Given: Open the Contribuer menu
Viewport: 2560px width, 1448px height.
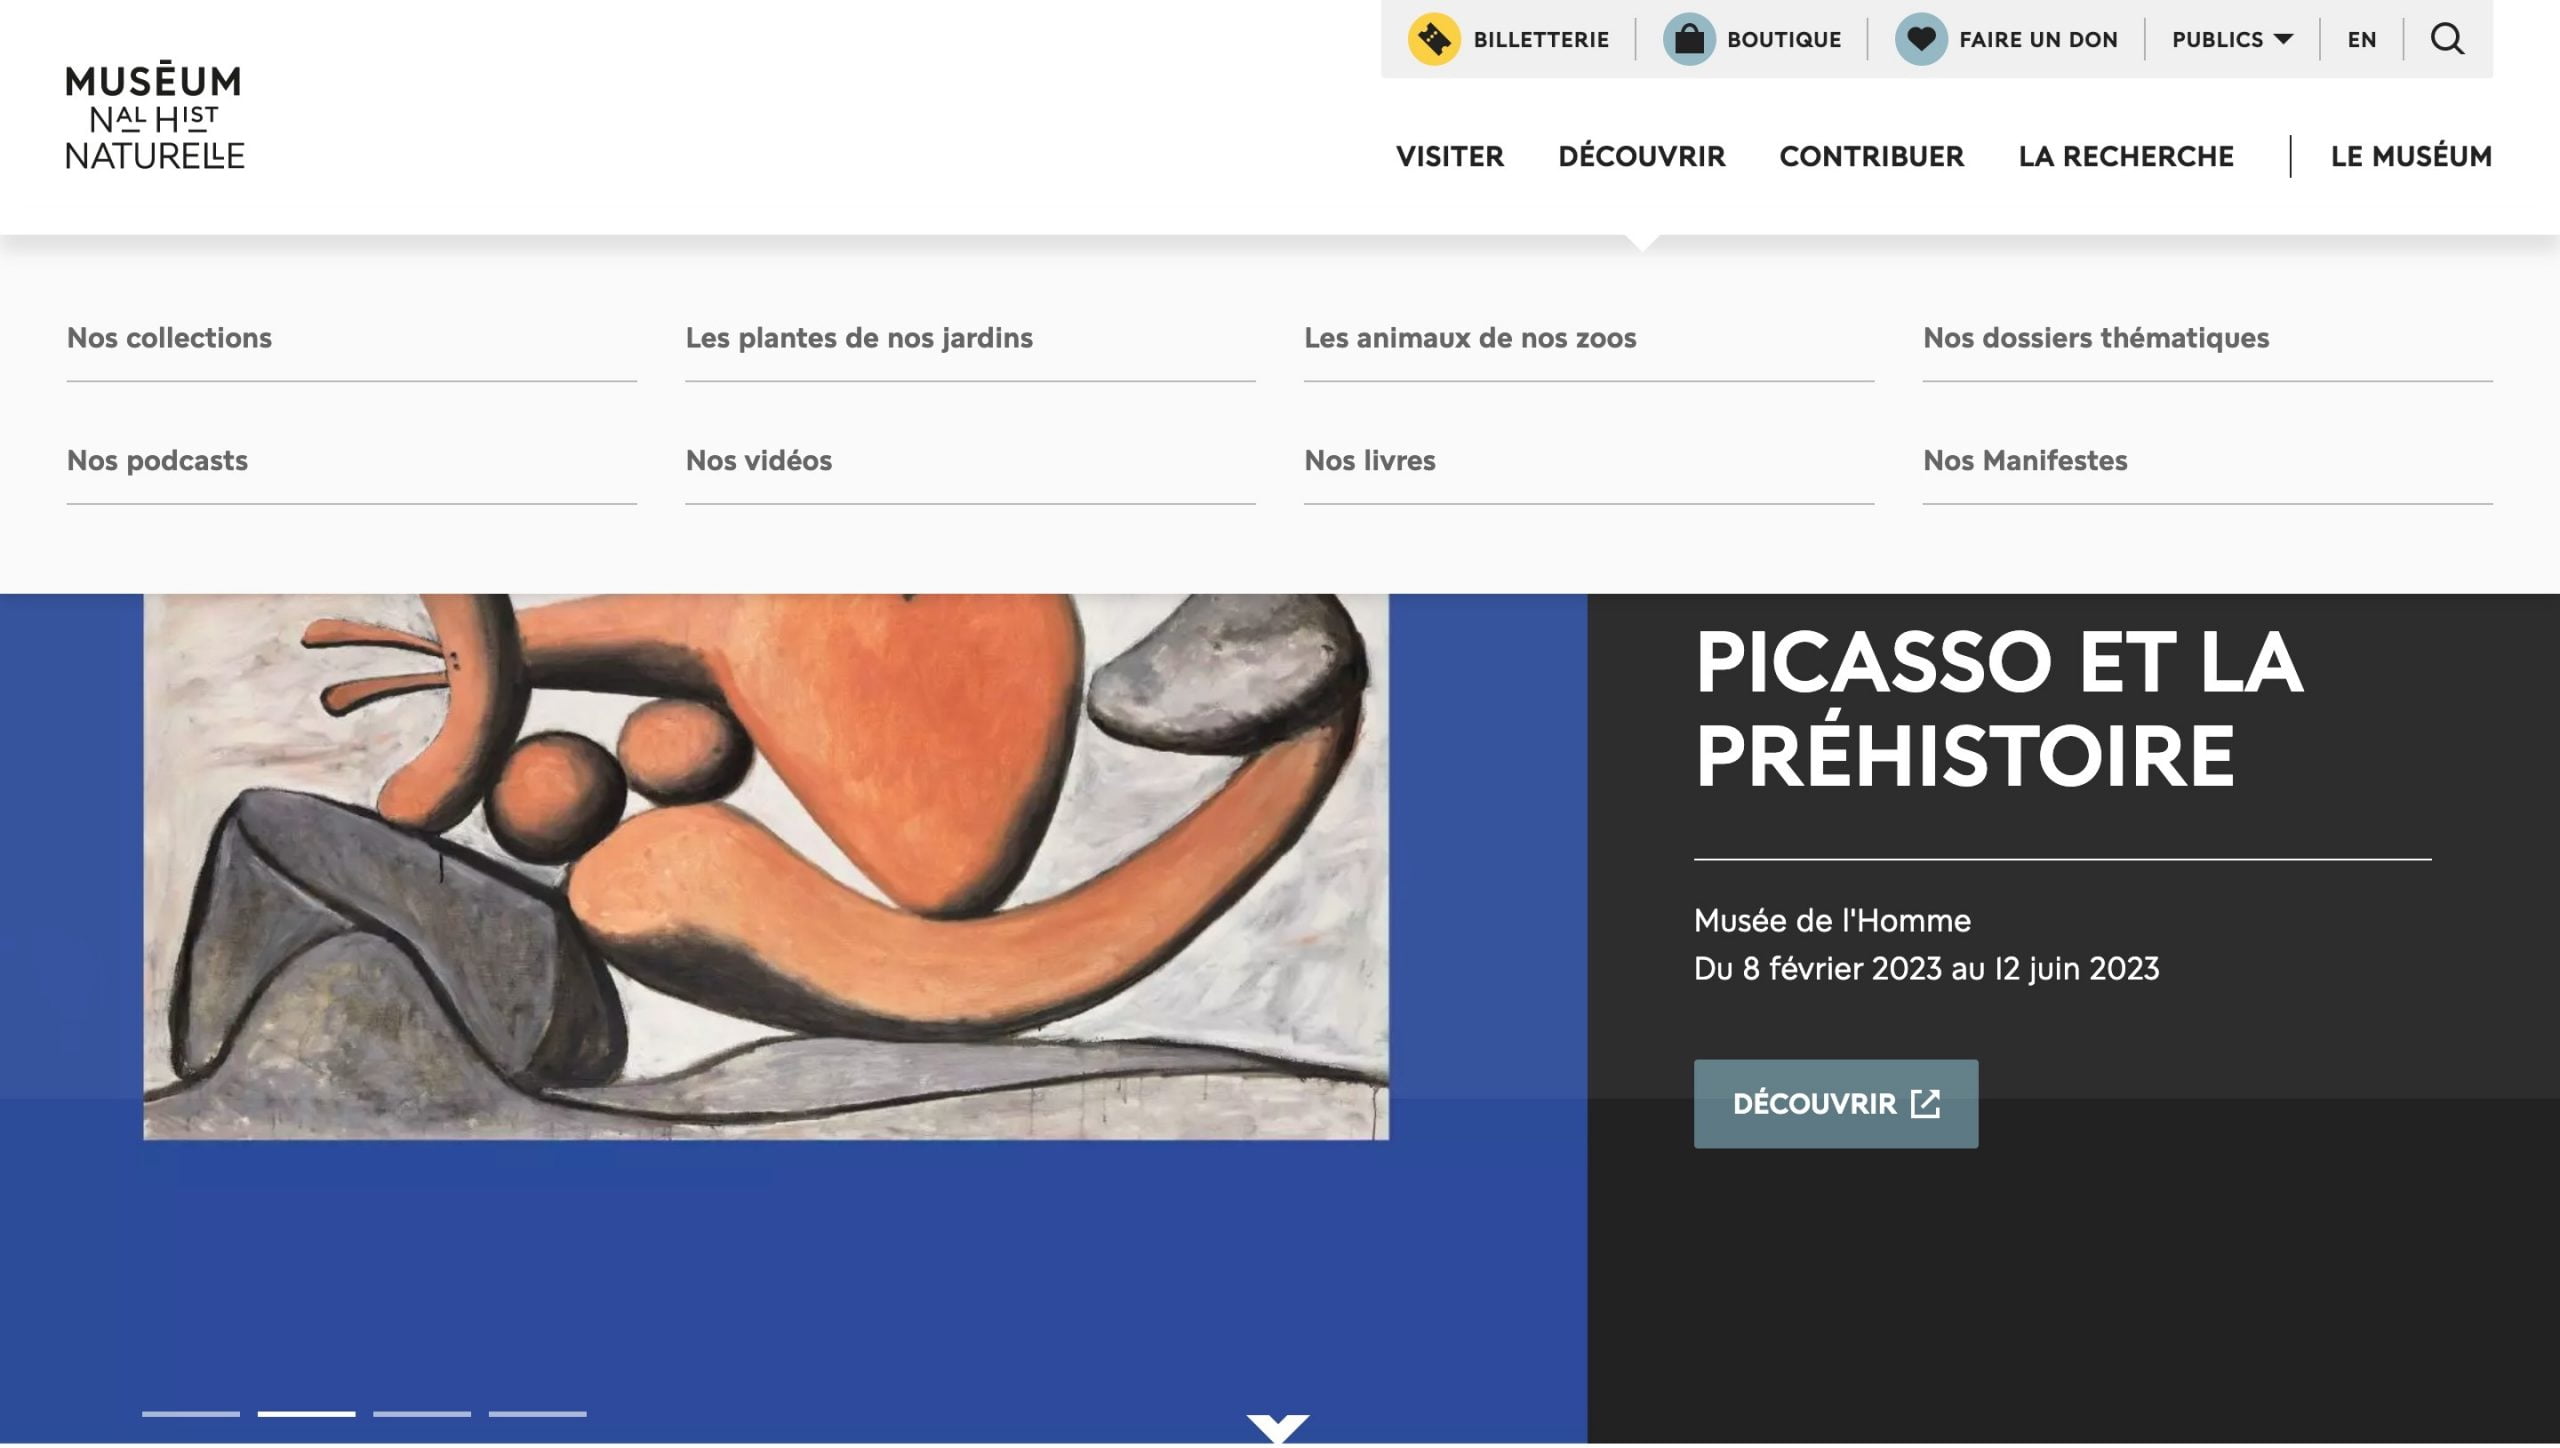Looking at the screenshot, I should 1872,157.
